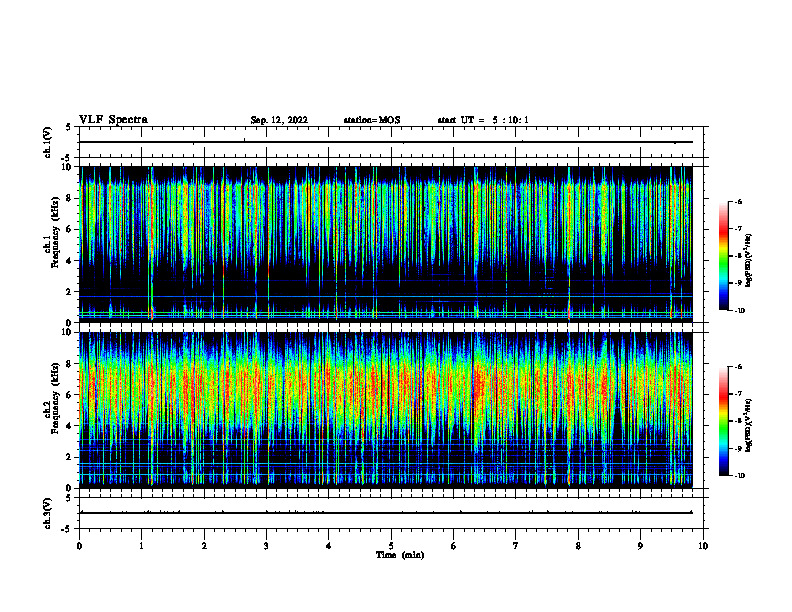Click time axis tick label "3"
Image resolution: width=792 pixels, height=612 pixels.
pos(266,546)
